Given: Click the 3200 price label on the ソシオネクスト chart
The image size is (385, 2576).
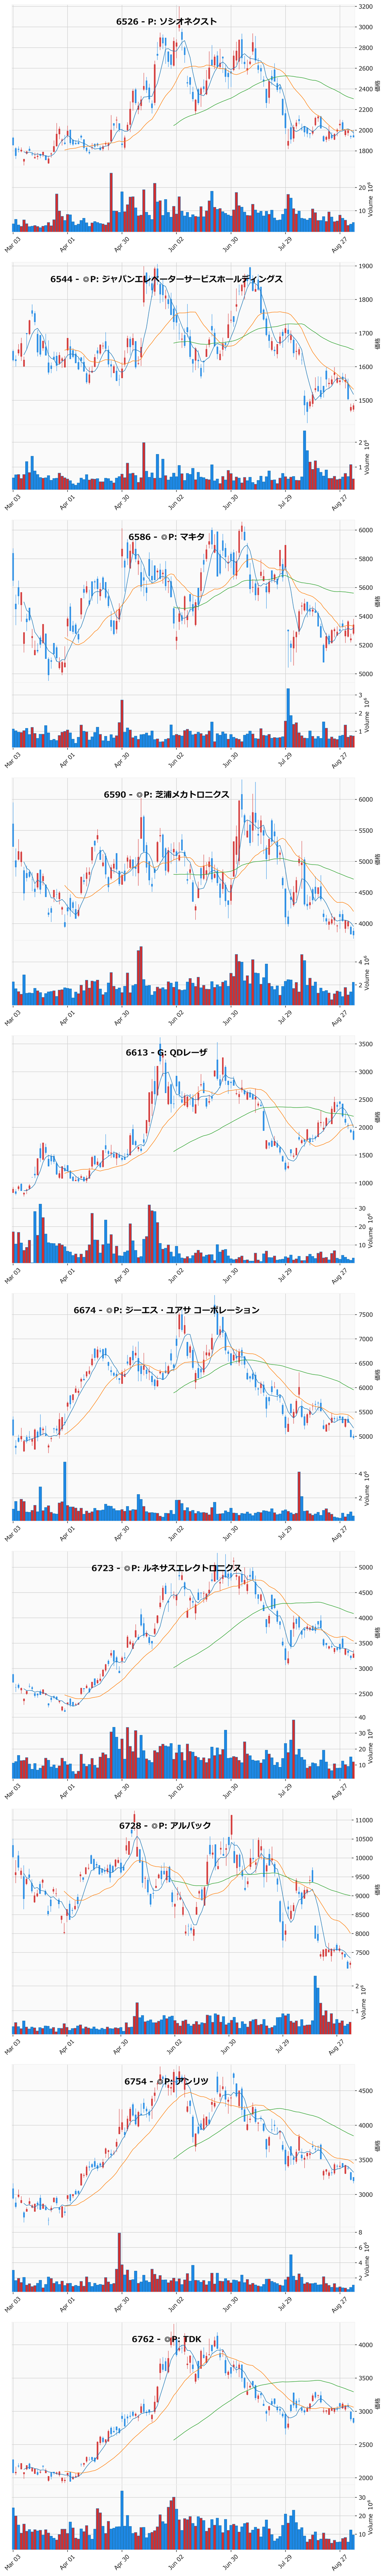Looking at the screenshot, I should [366, 6].
